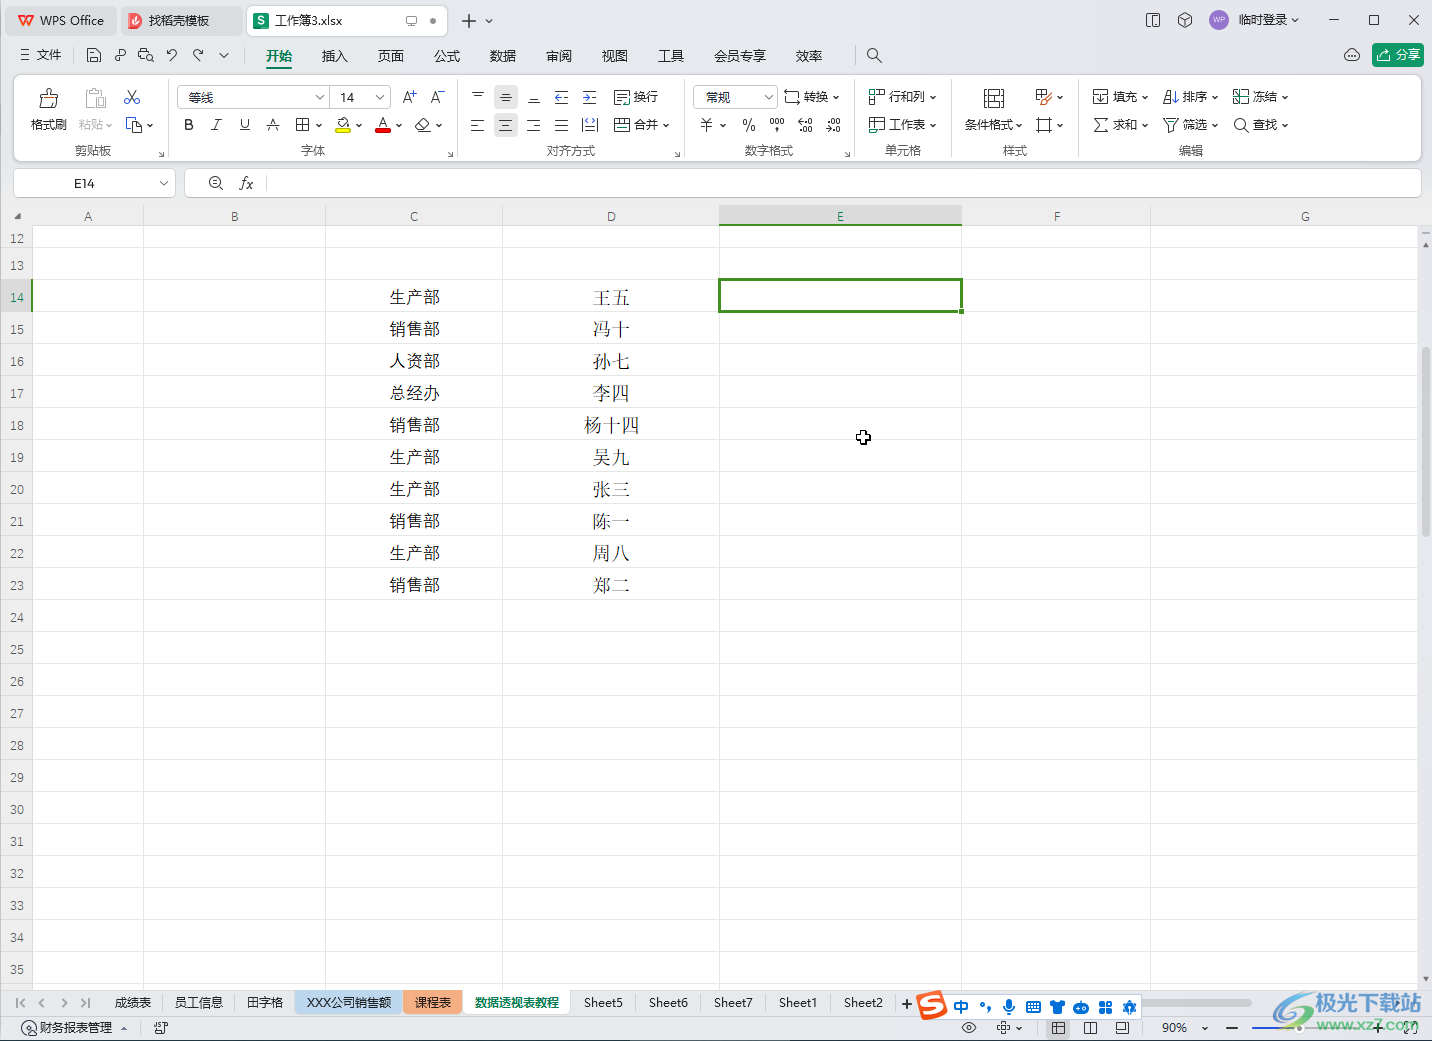This screenshot has width=1432, height=1041.
Task: Increase font size with A+ icon
Action: (x=409, y=97)
